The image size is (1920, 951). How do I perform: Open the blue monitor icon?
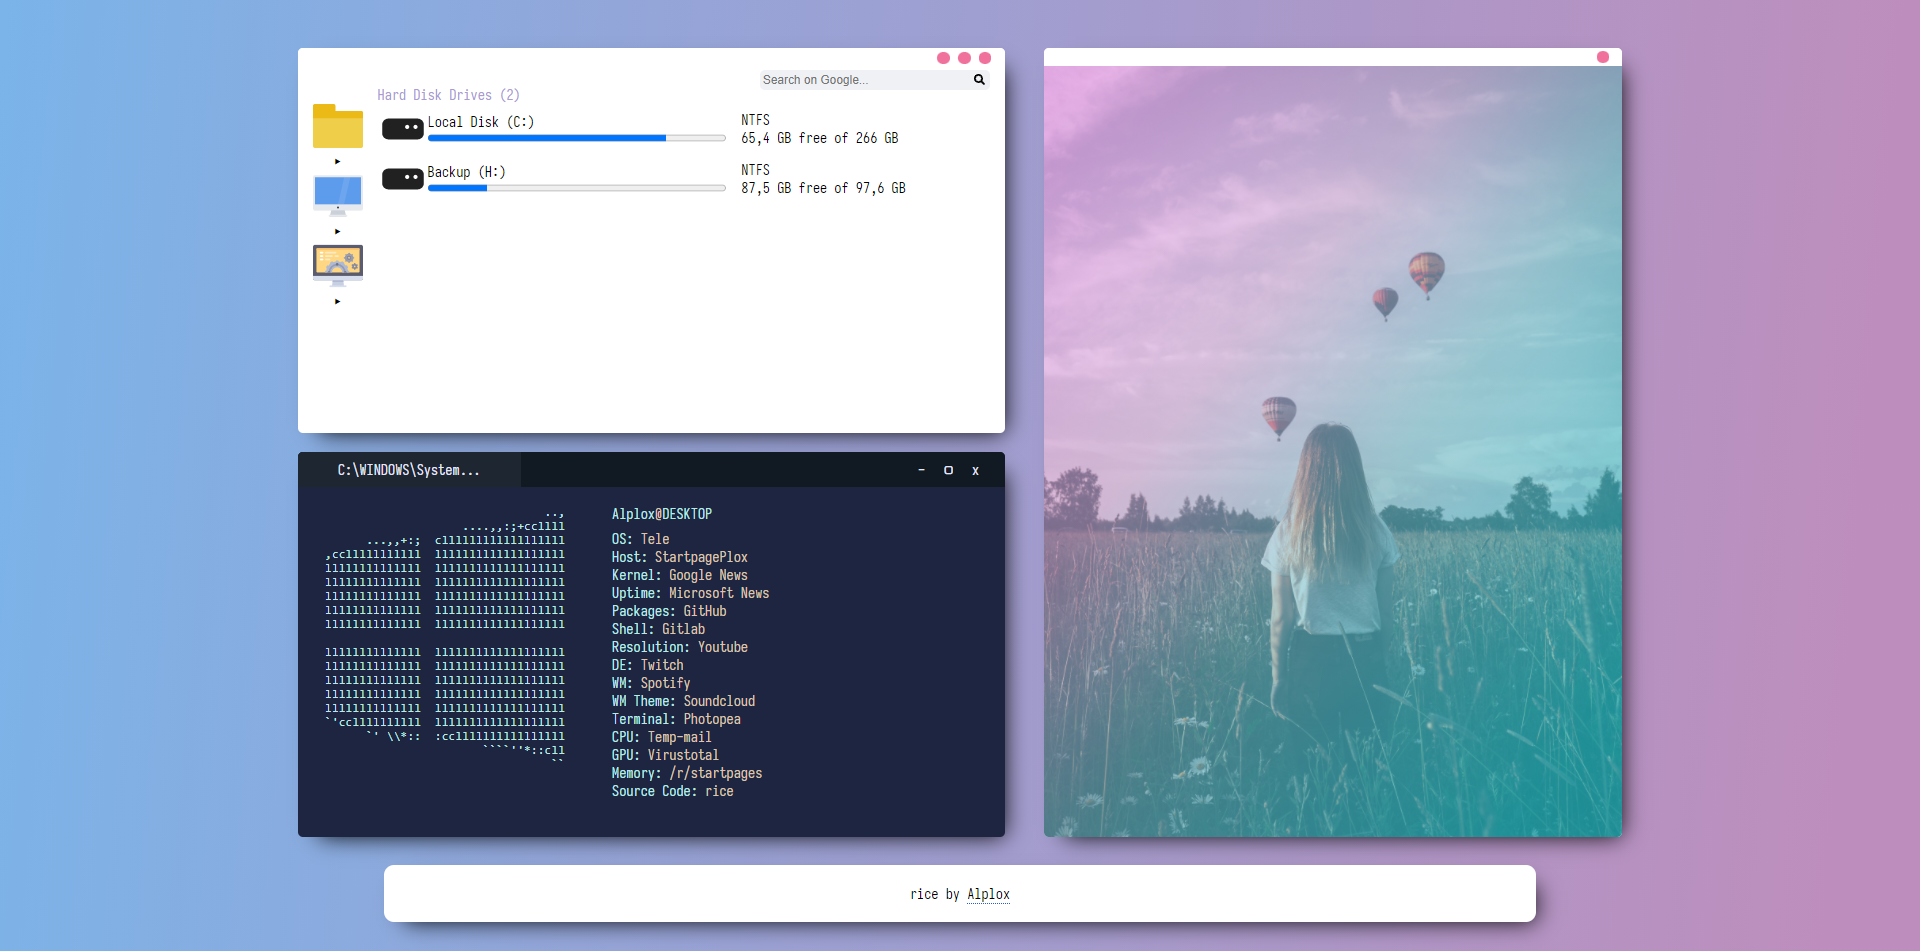tap(338, 195)
